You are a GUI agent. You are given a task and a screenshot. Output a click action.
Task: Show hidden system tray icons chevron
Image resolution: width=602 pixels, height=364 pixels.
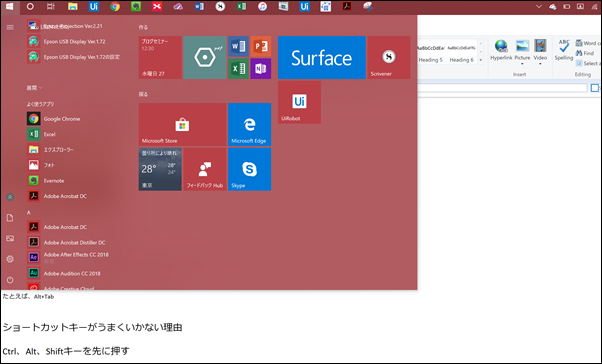point(539,7)
